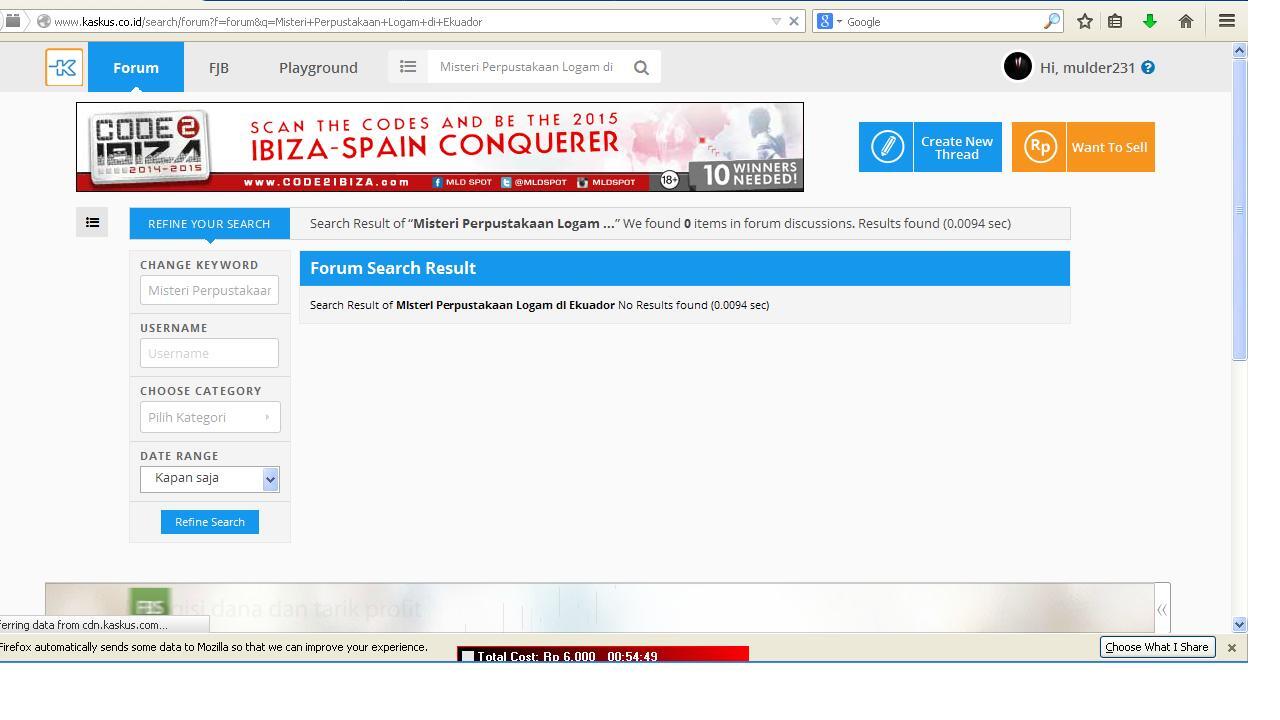
Task: Switch to the FJB tab
Action: [x=219, y=67]
